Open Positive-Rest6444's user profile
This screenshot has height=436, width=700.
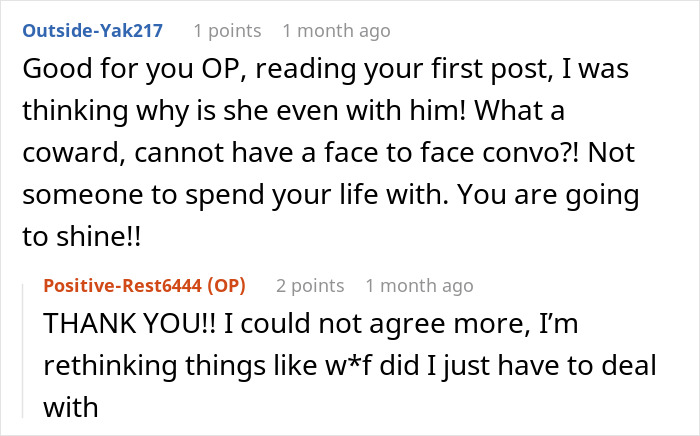coord(122,286)
